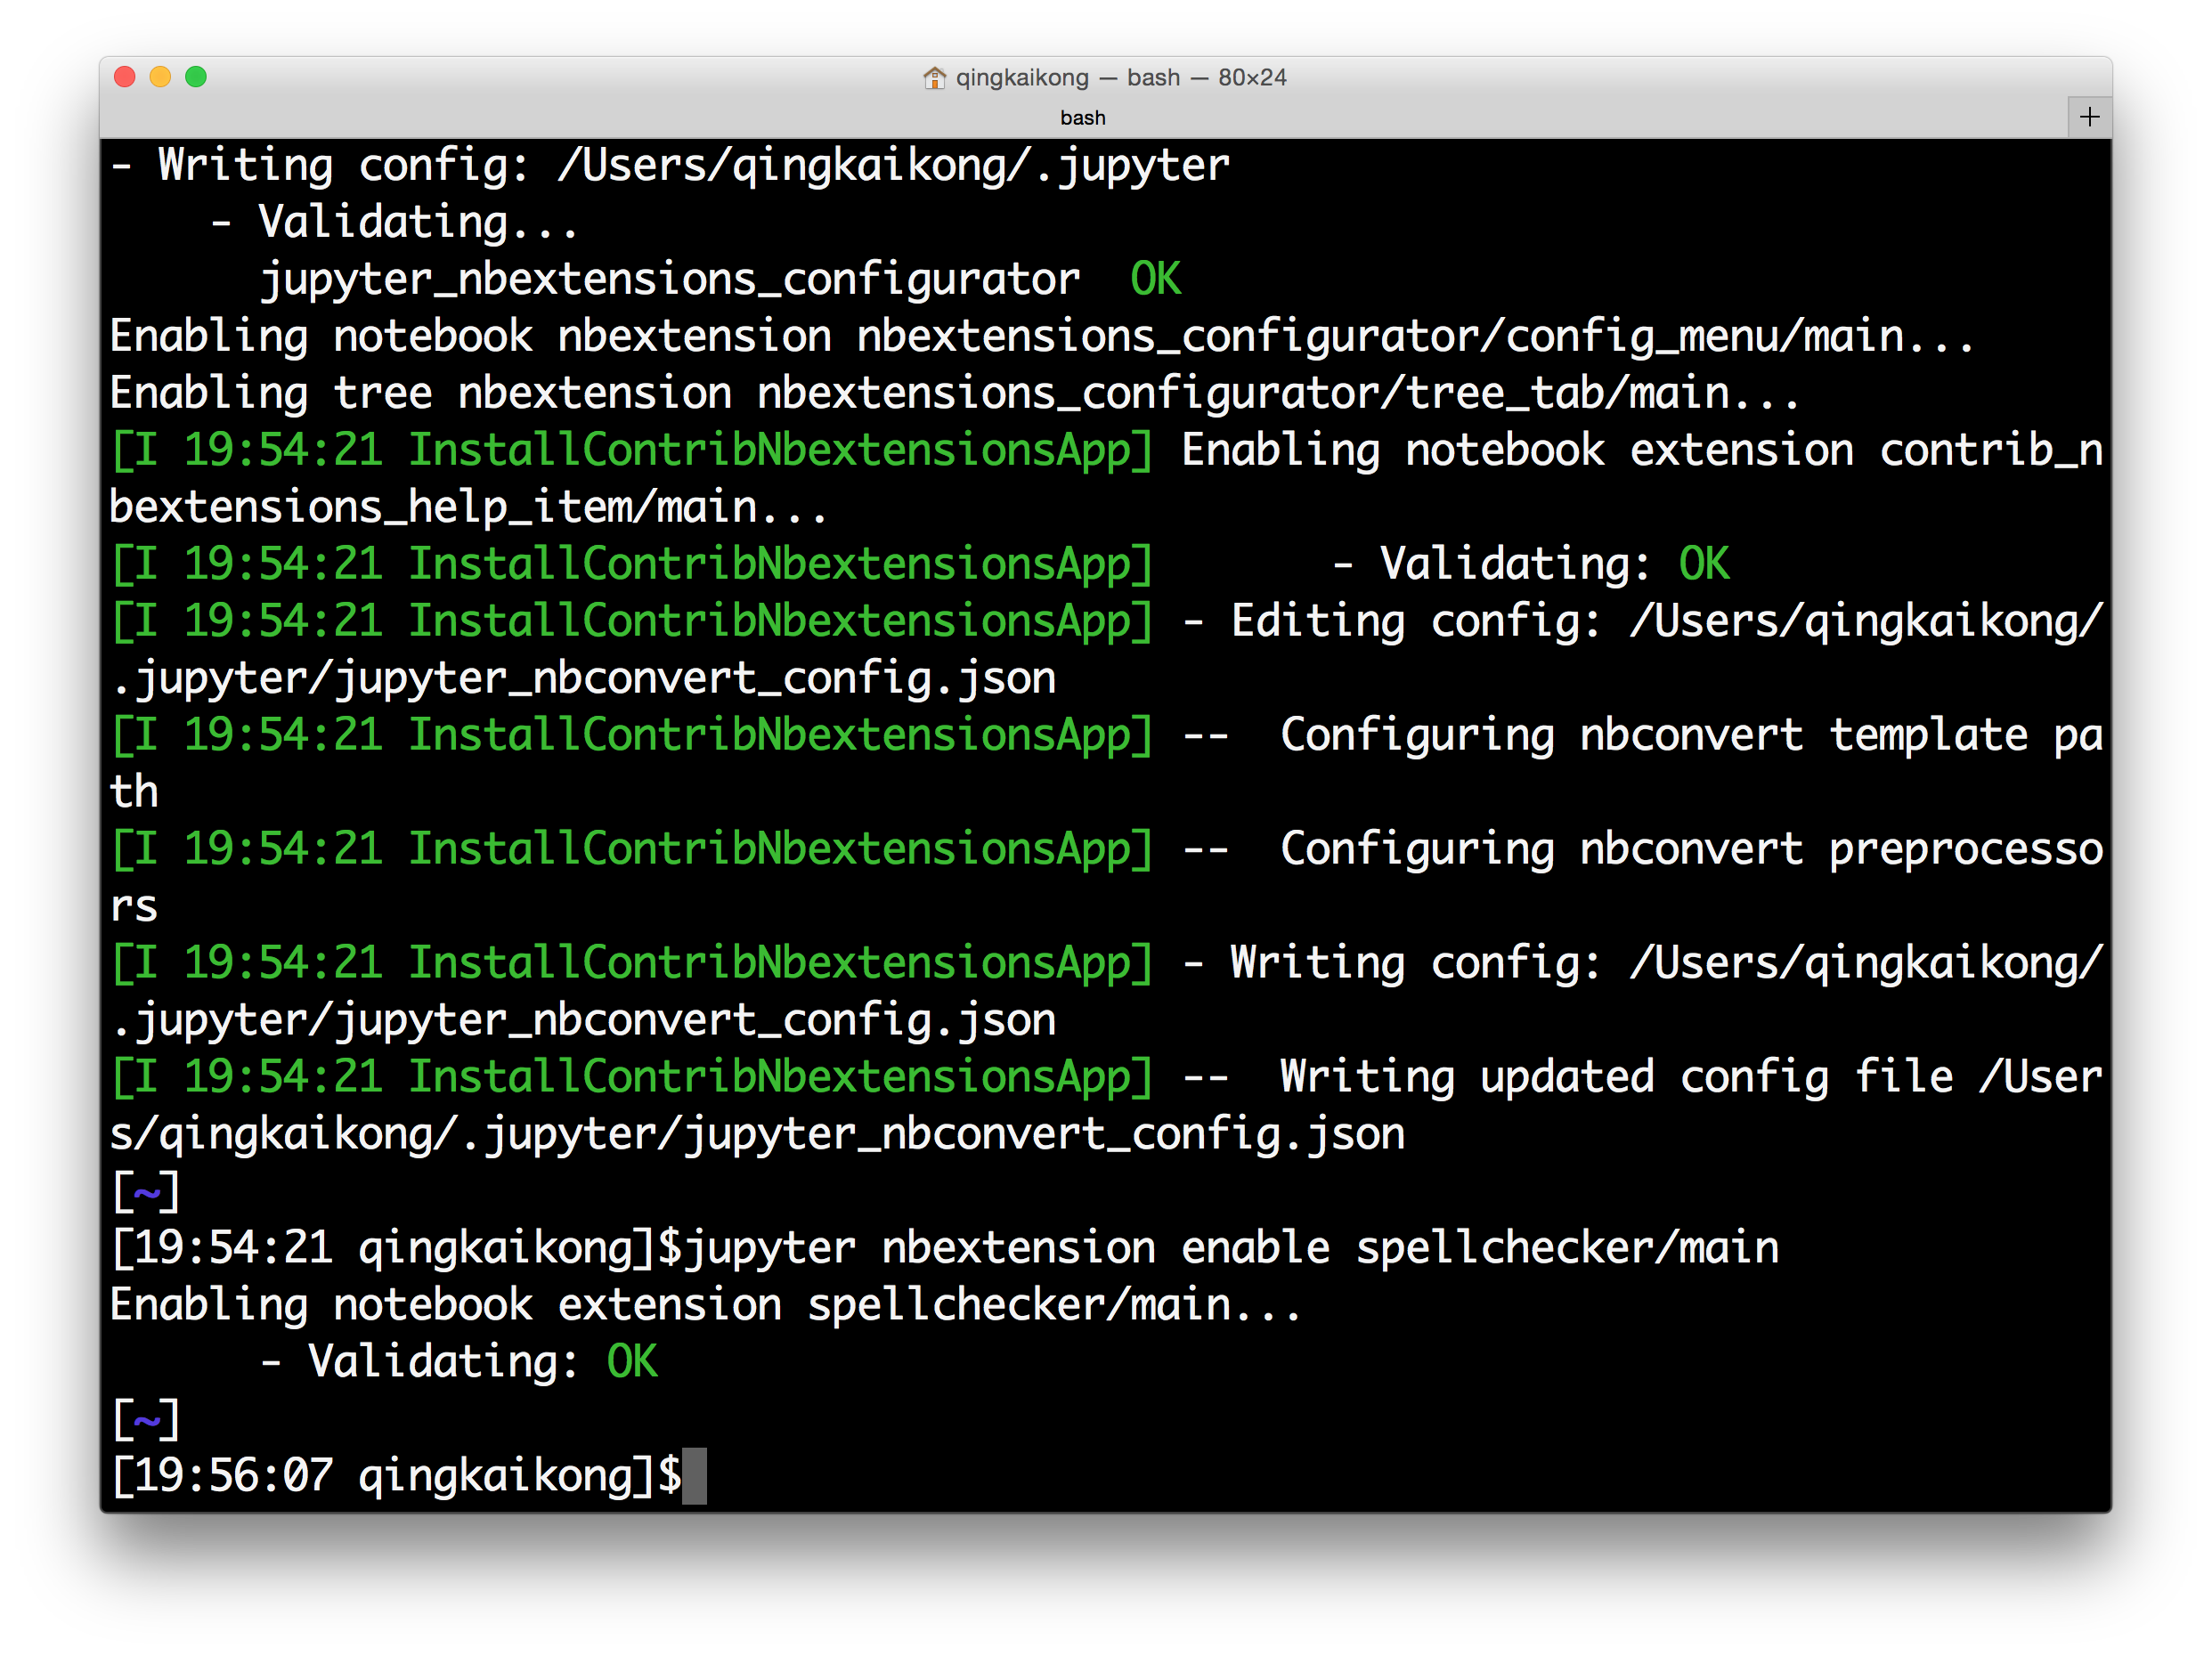Click the last green OK under spellchecker
This screenshot has width=2212, height=1656.
632,1361
